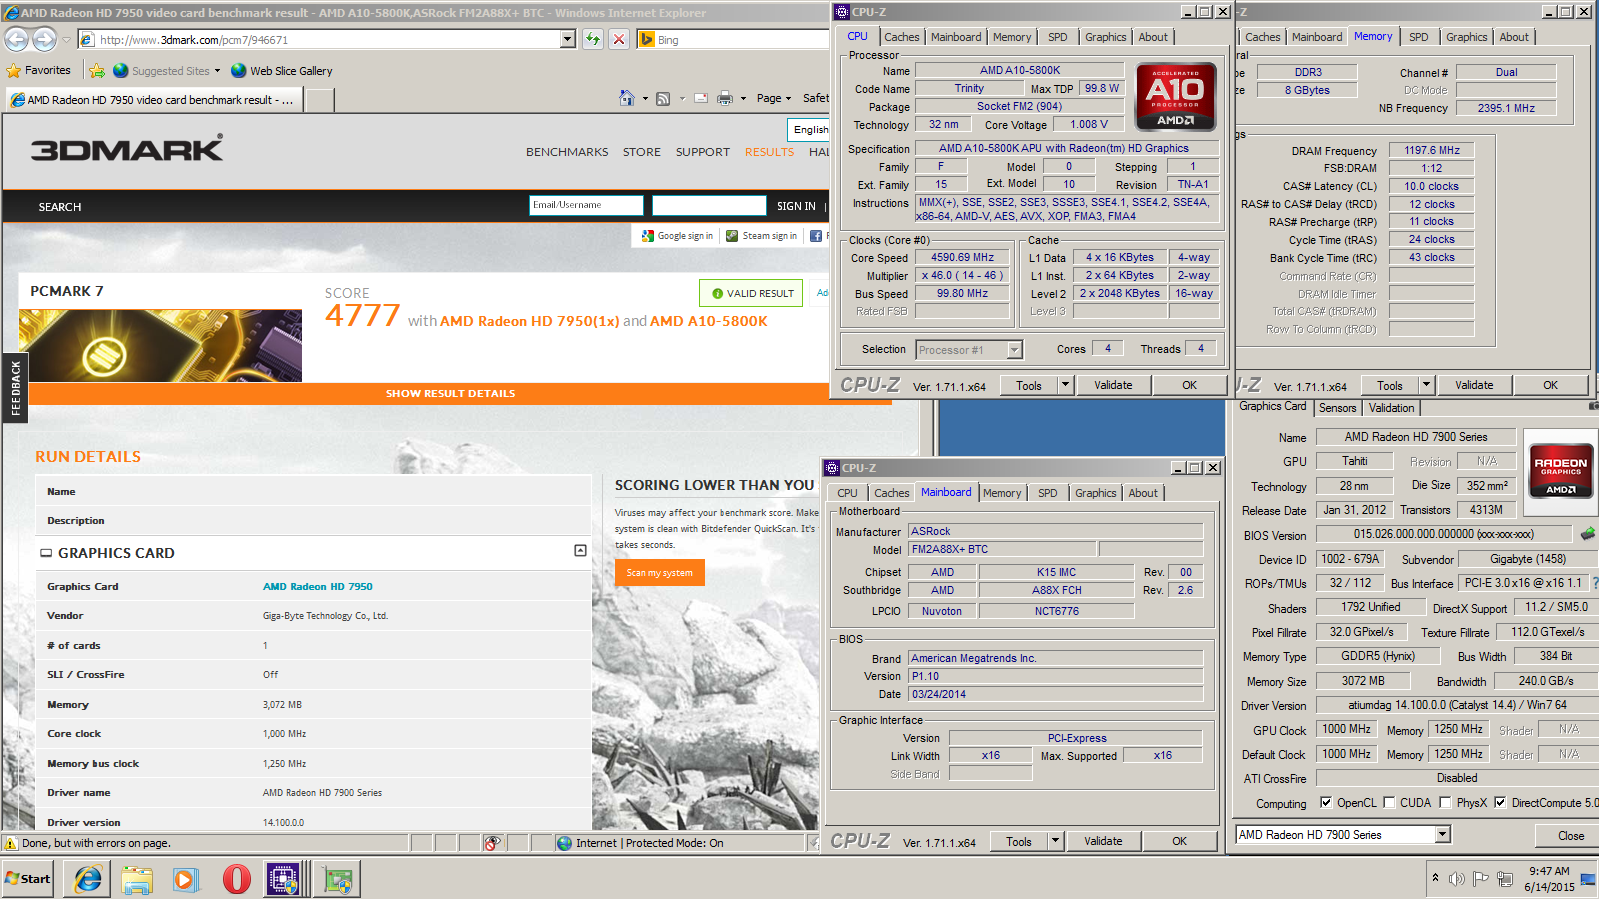Viewport: 1599px width, 899px height.
Task: Click the Show desktop icon by clock
Action: pyautogui.click(x=1587, y=879)
